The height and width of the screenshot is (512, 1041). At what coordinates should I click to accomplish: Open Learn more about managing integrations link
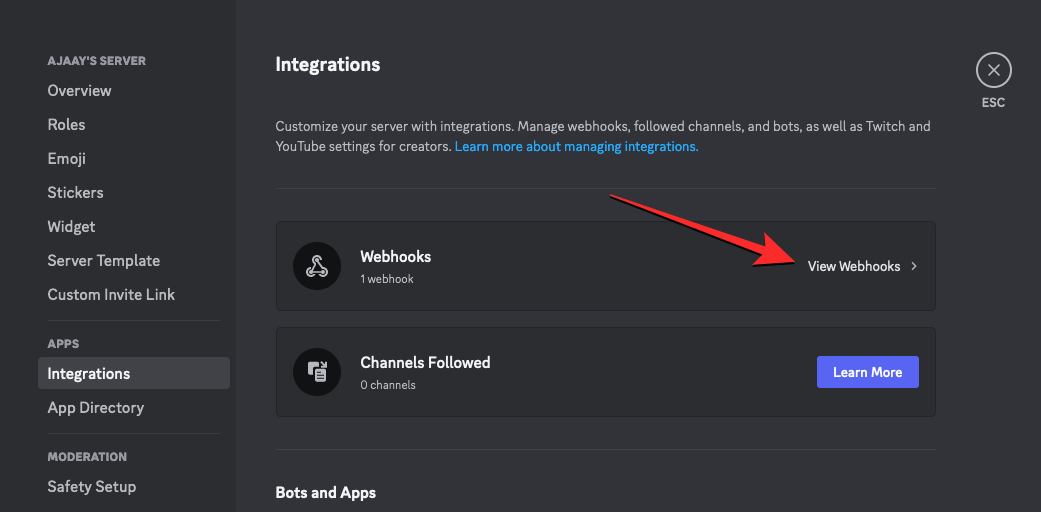tap(576, 146)
